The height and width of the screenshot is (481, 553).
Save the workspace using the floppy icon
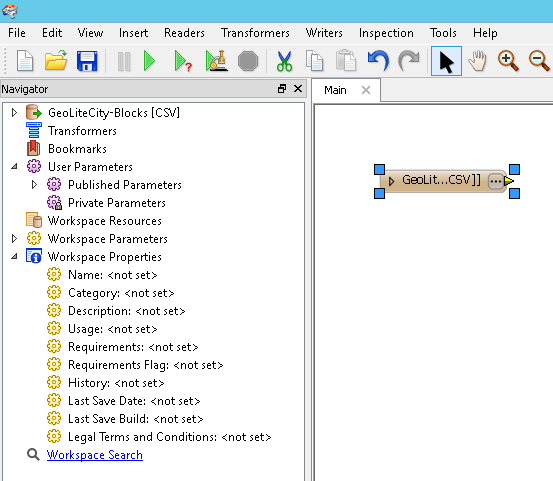87,61
